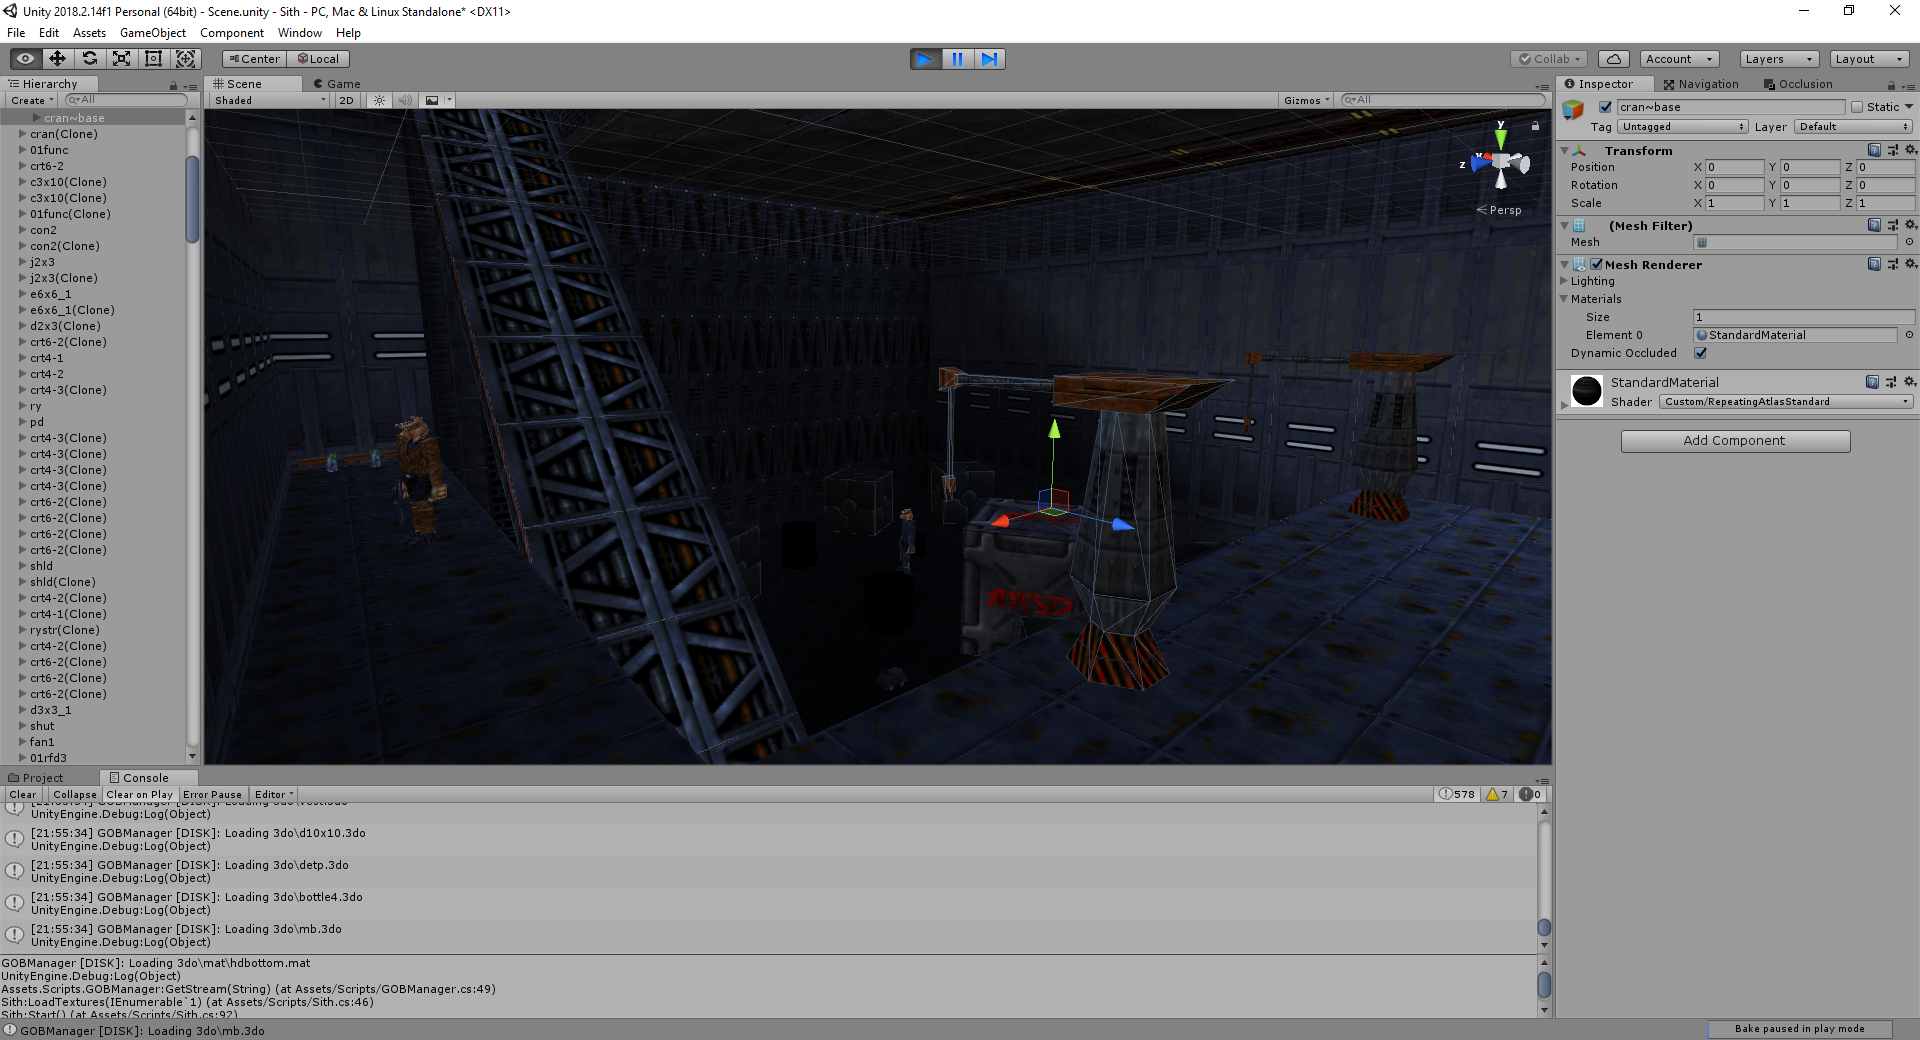Open the Gizmos dropdown
Screen dimensions: 1920x1040
1306,100
